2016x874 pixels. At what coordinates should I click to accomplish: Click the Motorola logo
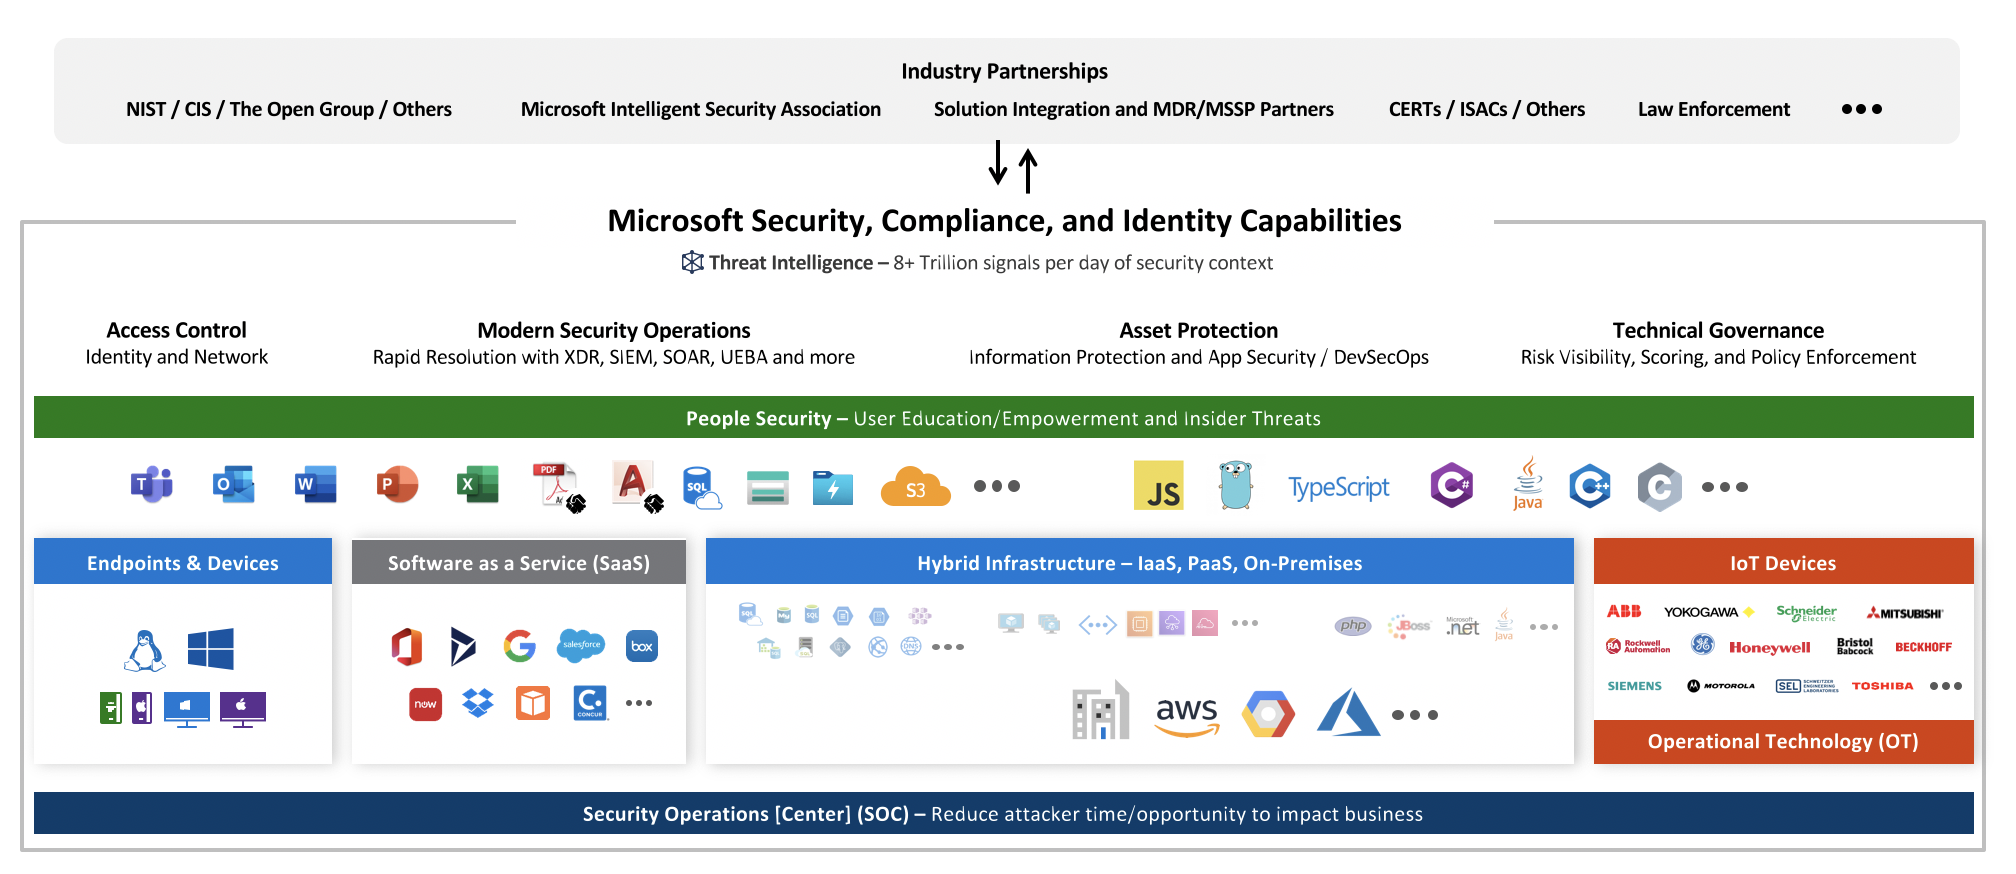[1720, 686]
